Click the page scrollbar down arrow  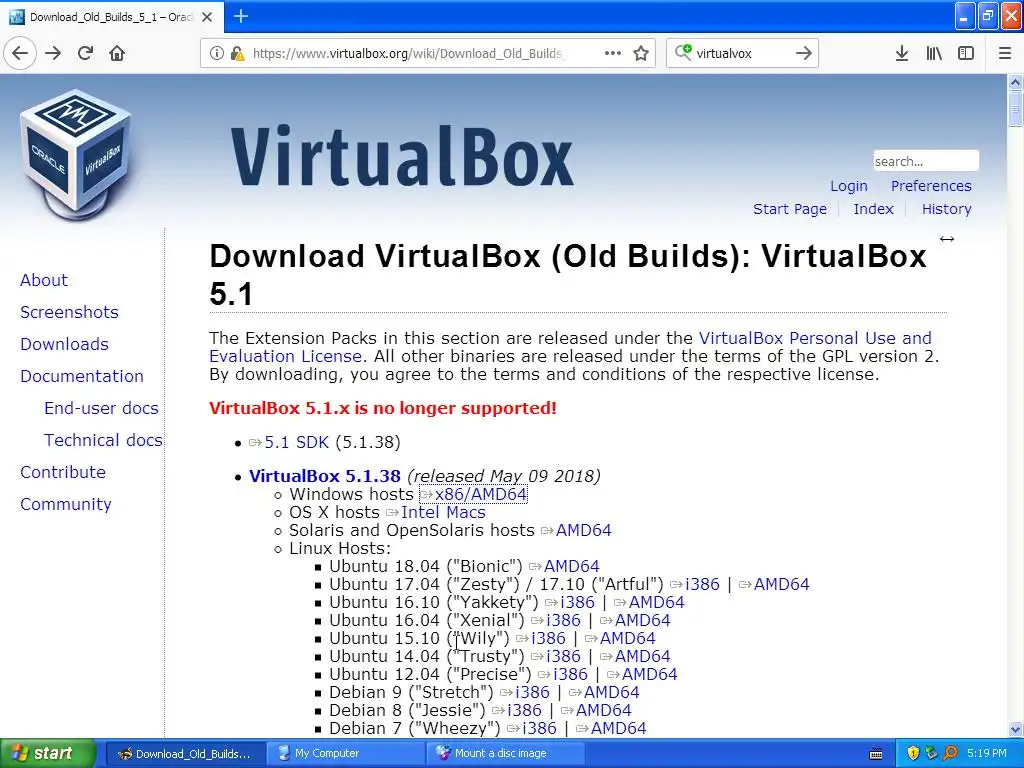point(1016,729)
